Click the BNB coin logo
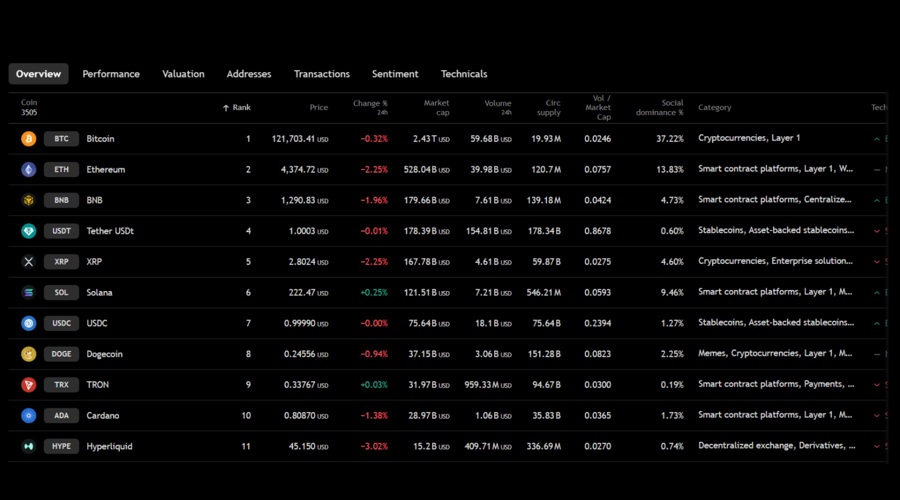 pos(29,200)
